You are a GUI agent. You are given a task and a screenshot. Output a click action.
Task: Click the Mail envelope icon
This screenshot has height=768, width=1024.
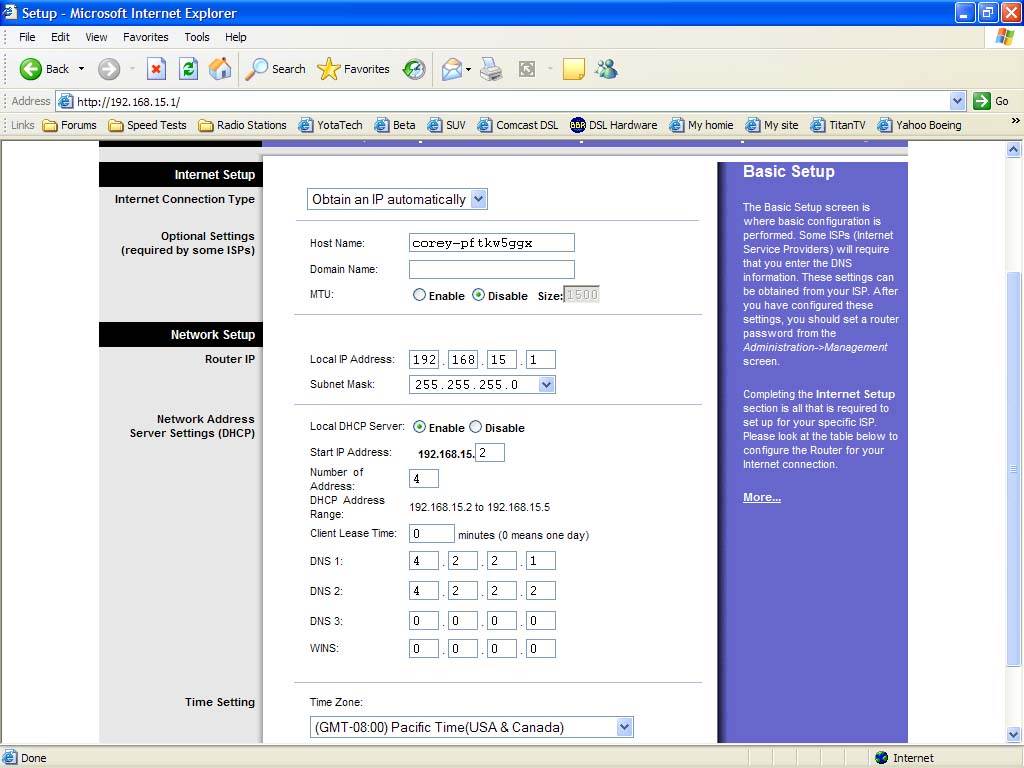[x=451, y=69]
